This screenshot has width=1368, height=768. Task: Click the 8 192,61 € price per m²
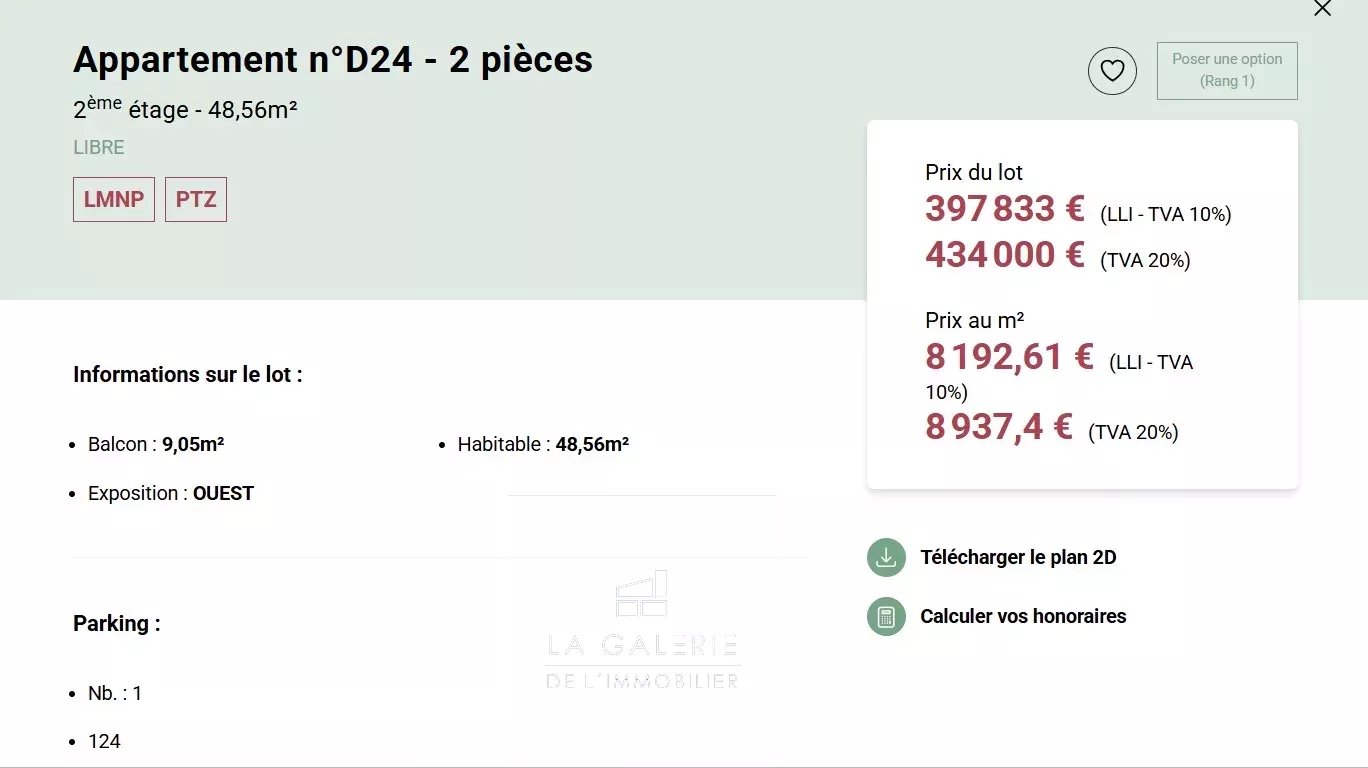pos(1009,357)
